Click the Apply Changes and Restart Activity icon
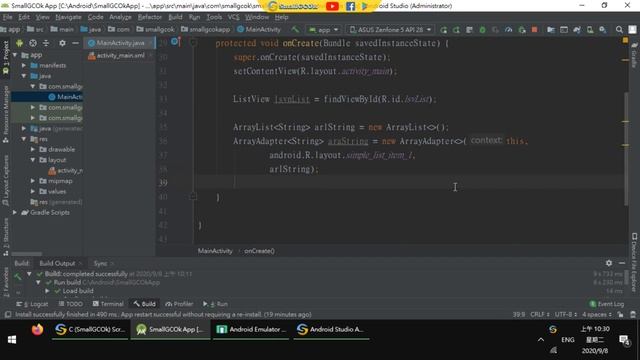The image size is (640, 360). [456, 30]
